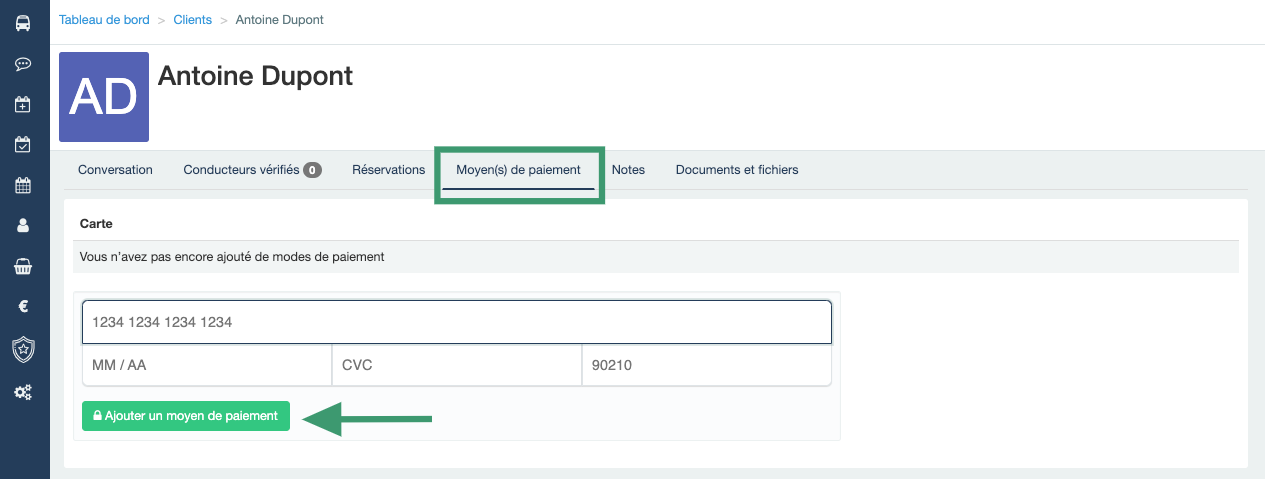Click the CVC input field

point(456,366)
